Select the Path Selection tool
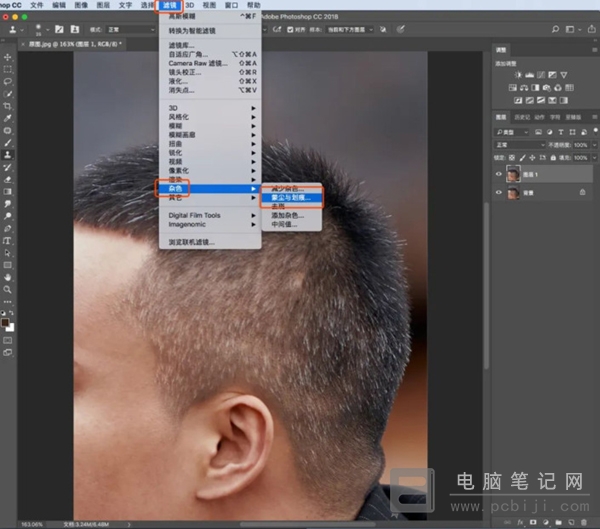Image resolution: width=600 pixels, height=529 pixels. tap(7, 253)
